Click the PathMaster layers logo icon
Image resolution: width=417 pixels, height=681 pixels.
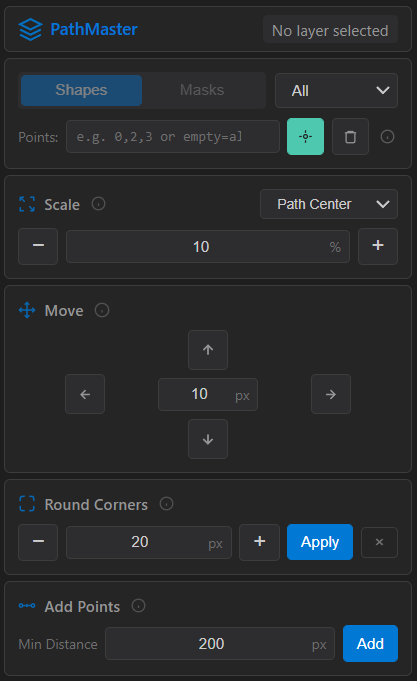point(30,30)
